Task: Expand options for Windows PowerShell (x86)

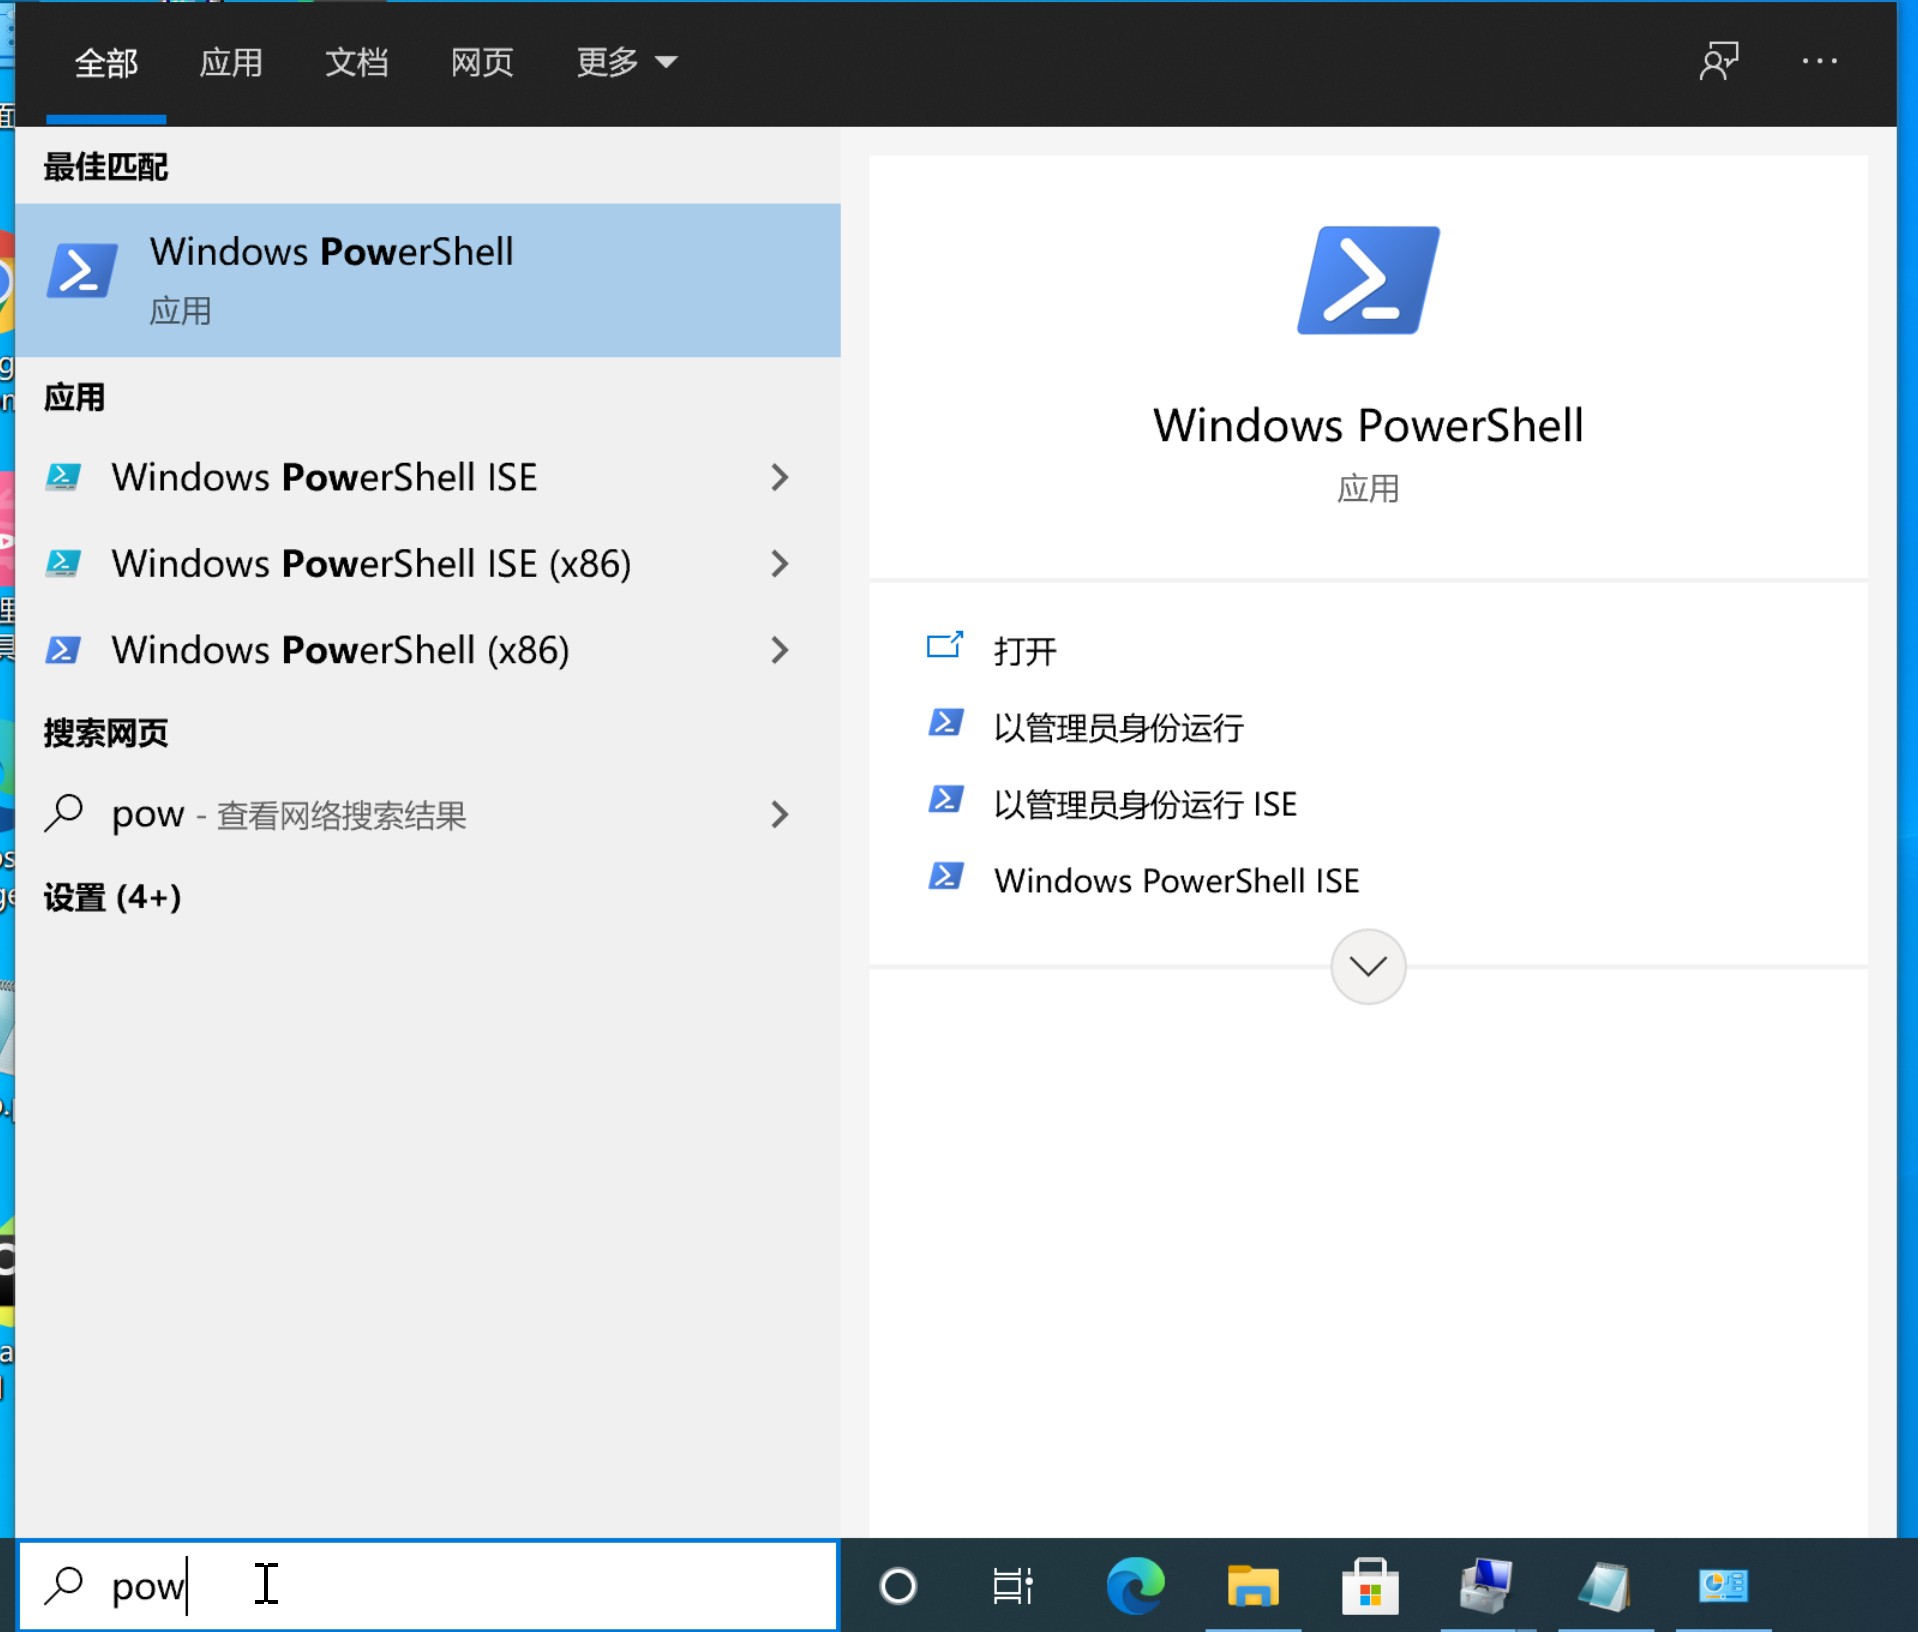Action: coord(780,650)
